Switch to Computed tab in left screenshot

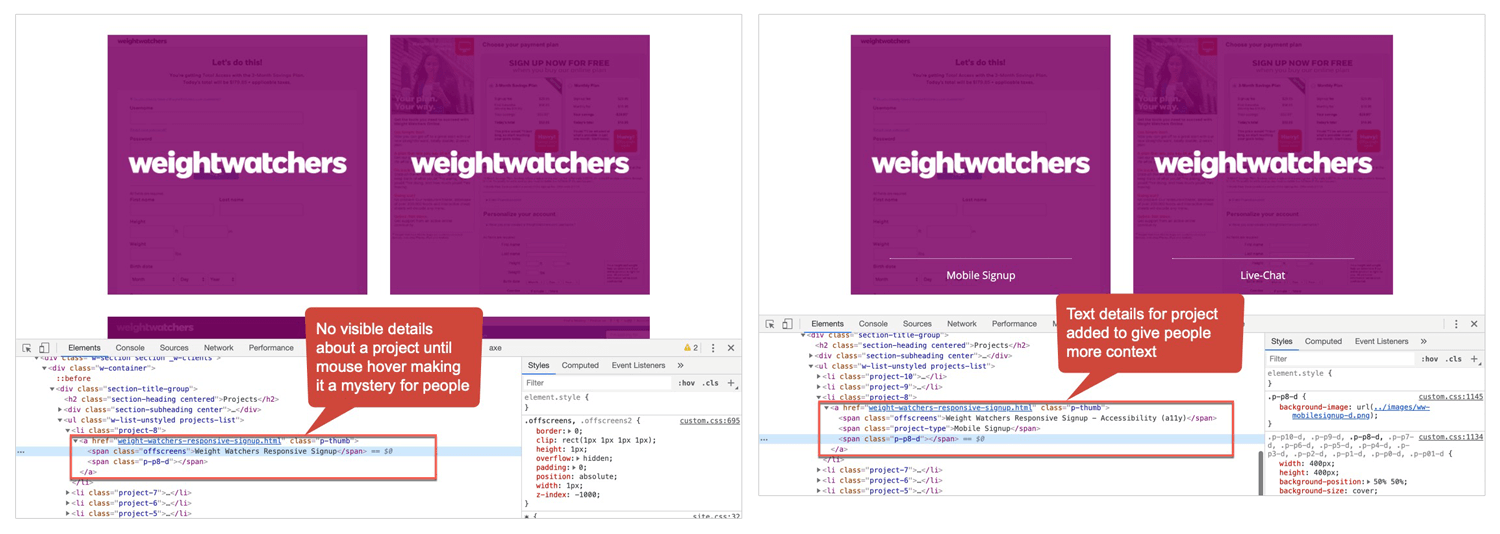pos(580,366)
